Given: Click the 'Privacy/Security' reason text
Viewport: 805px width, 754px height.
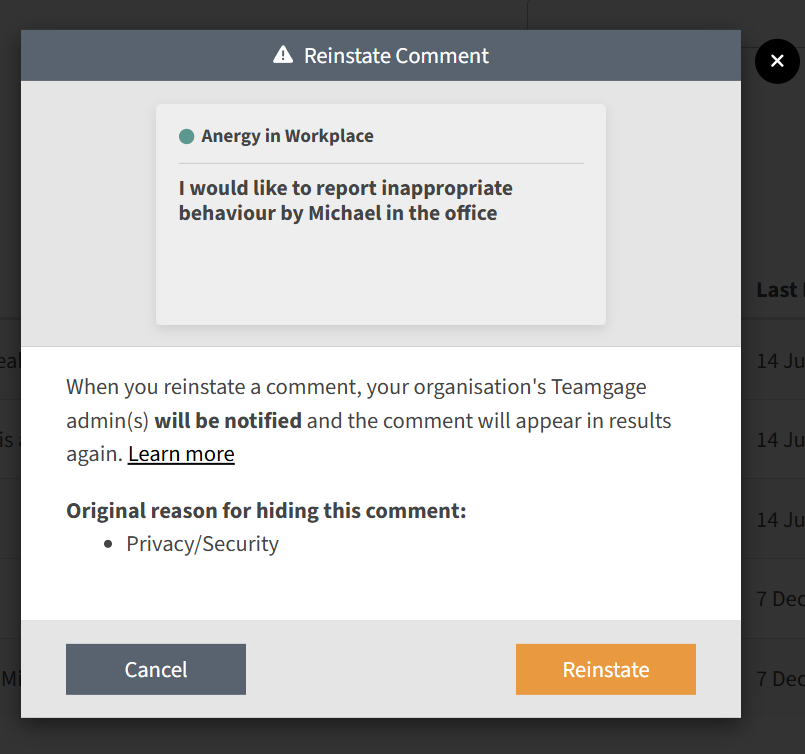Looking at the screenshot, I should [x=202, y=544].
